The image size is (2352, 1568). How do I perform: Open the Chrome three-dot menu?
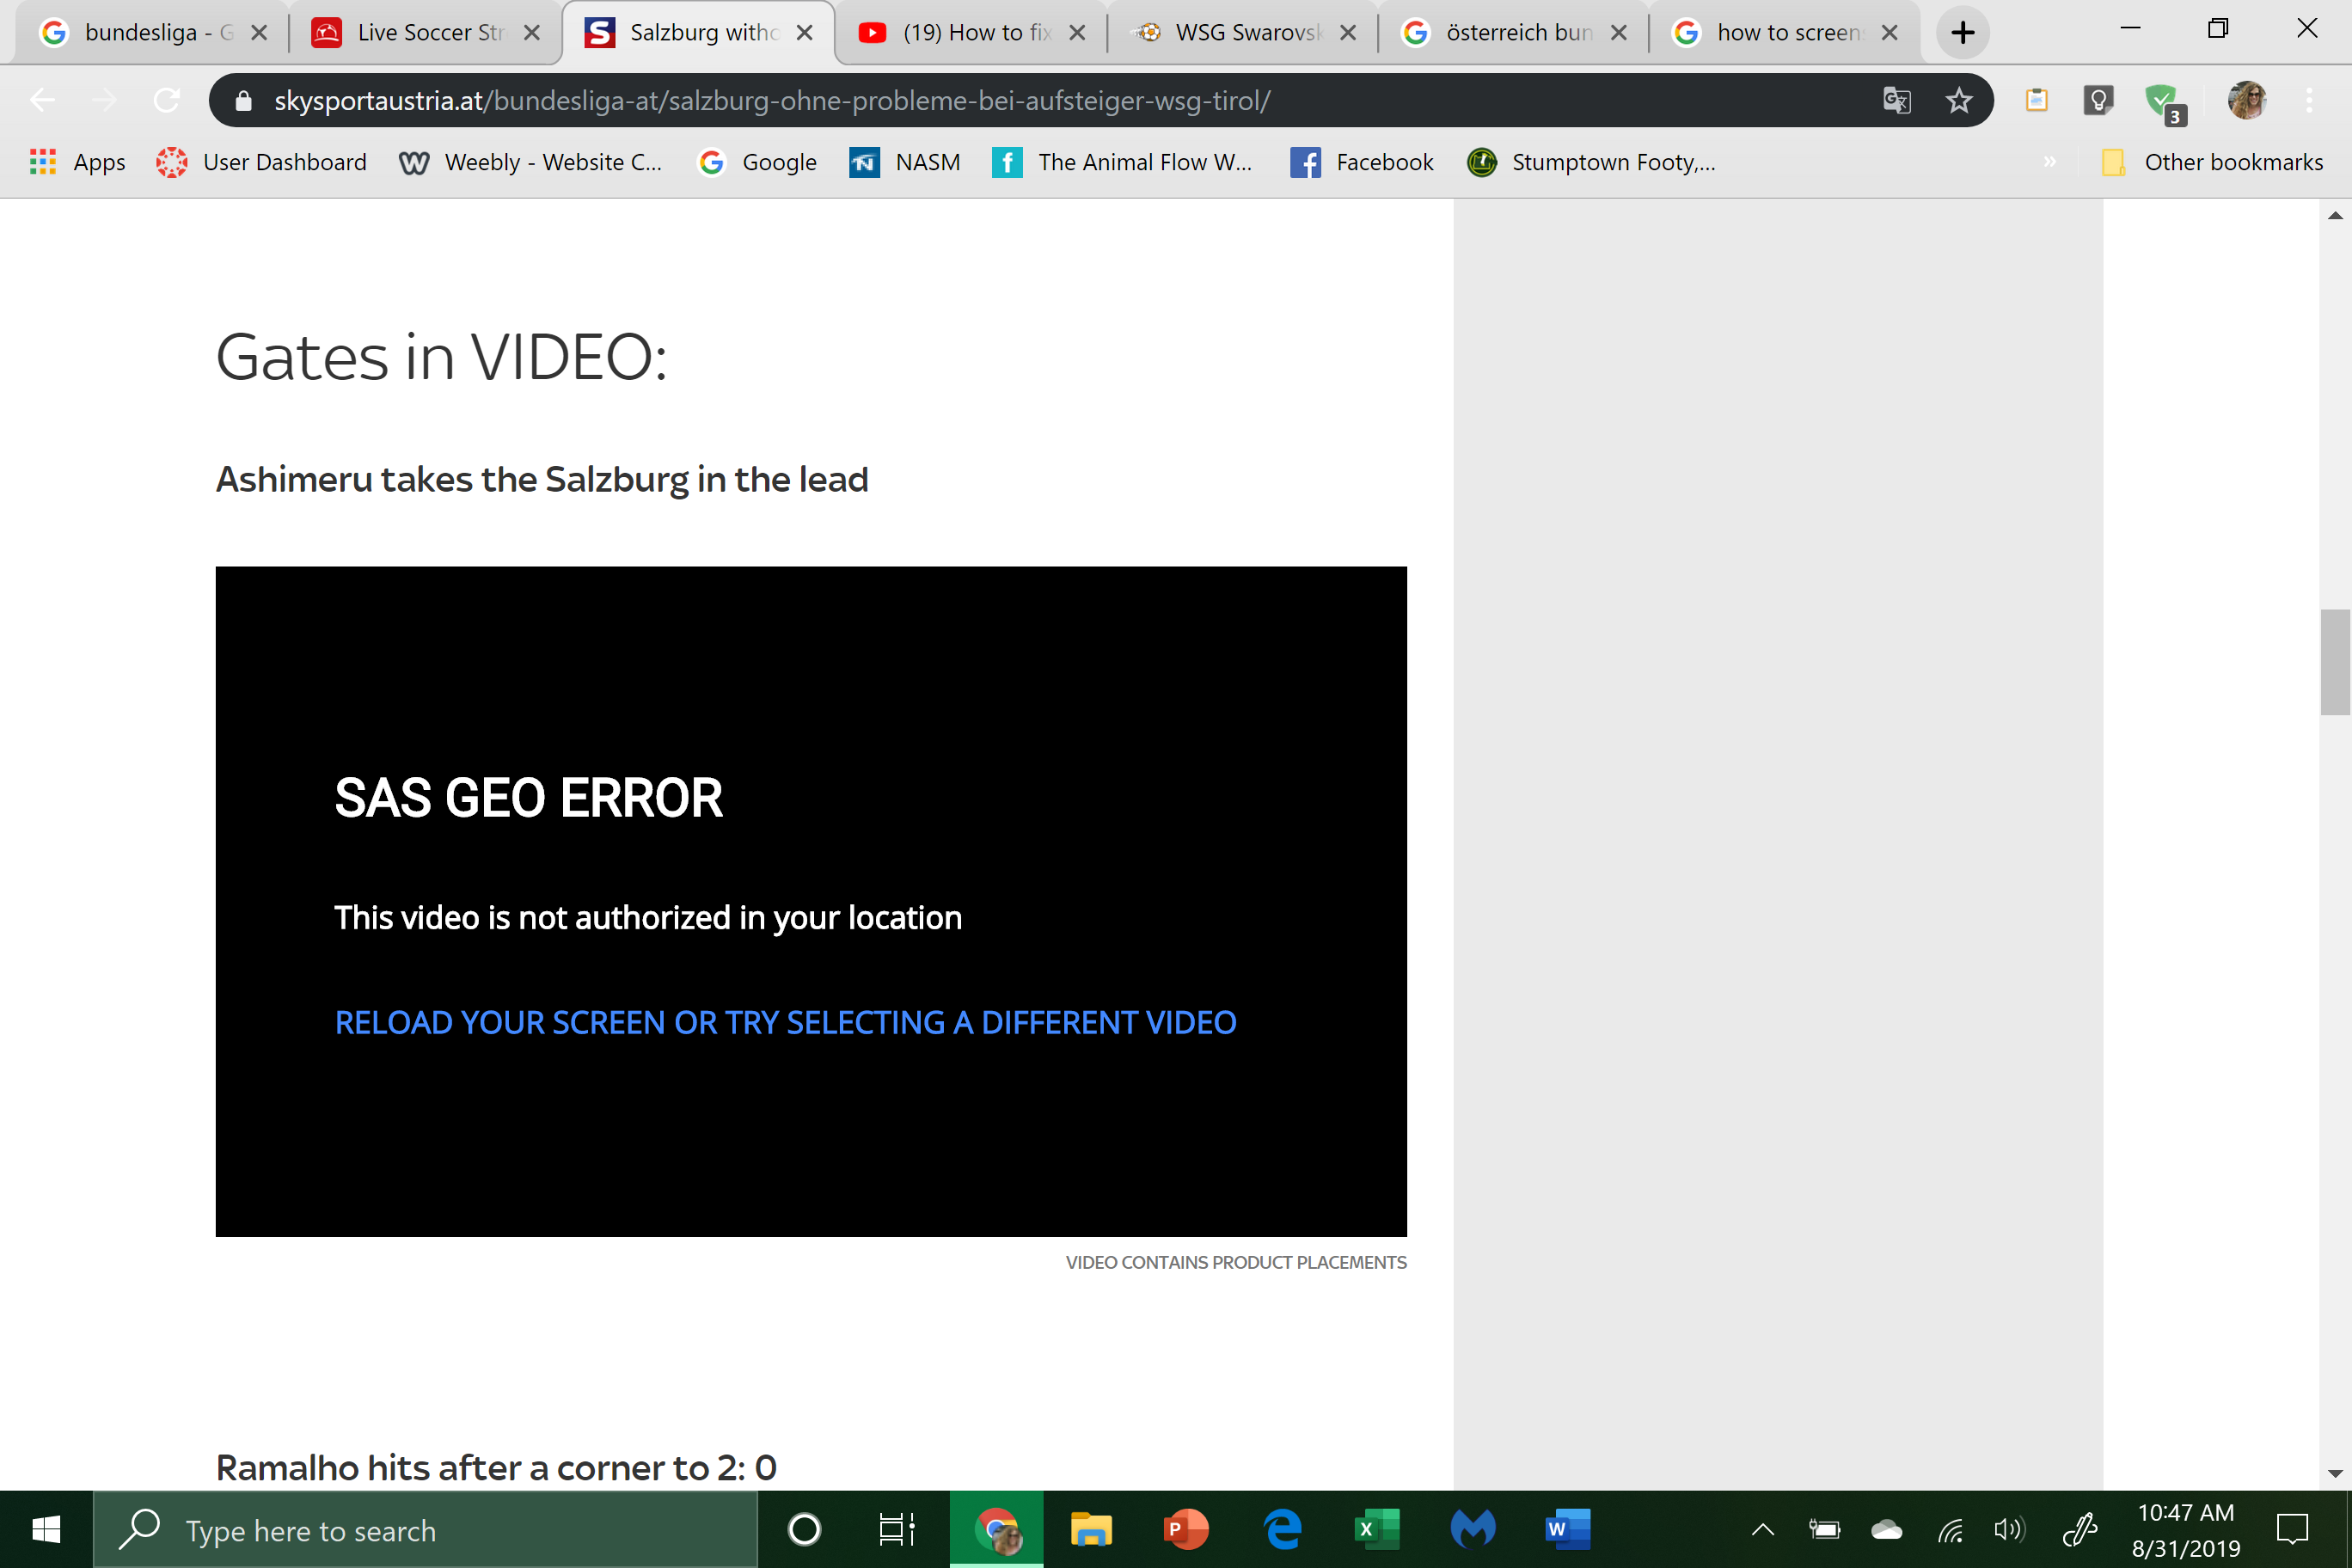2309,100
